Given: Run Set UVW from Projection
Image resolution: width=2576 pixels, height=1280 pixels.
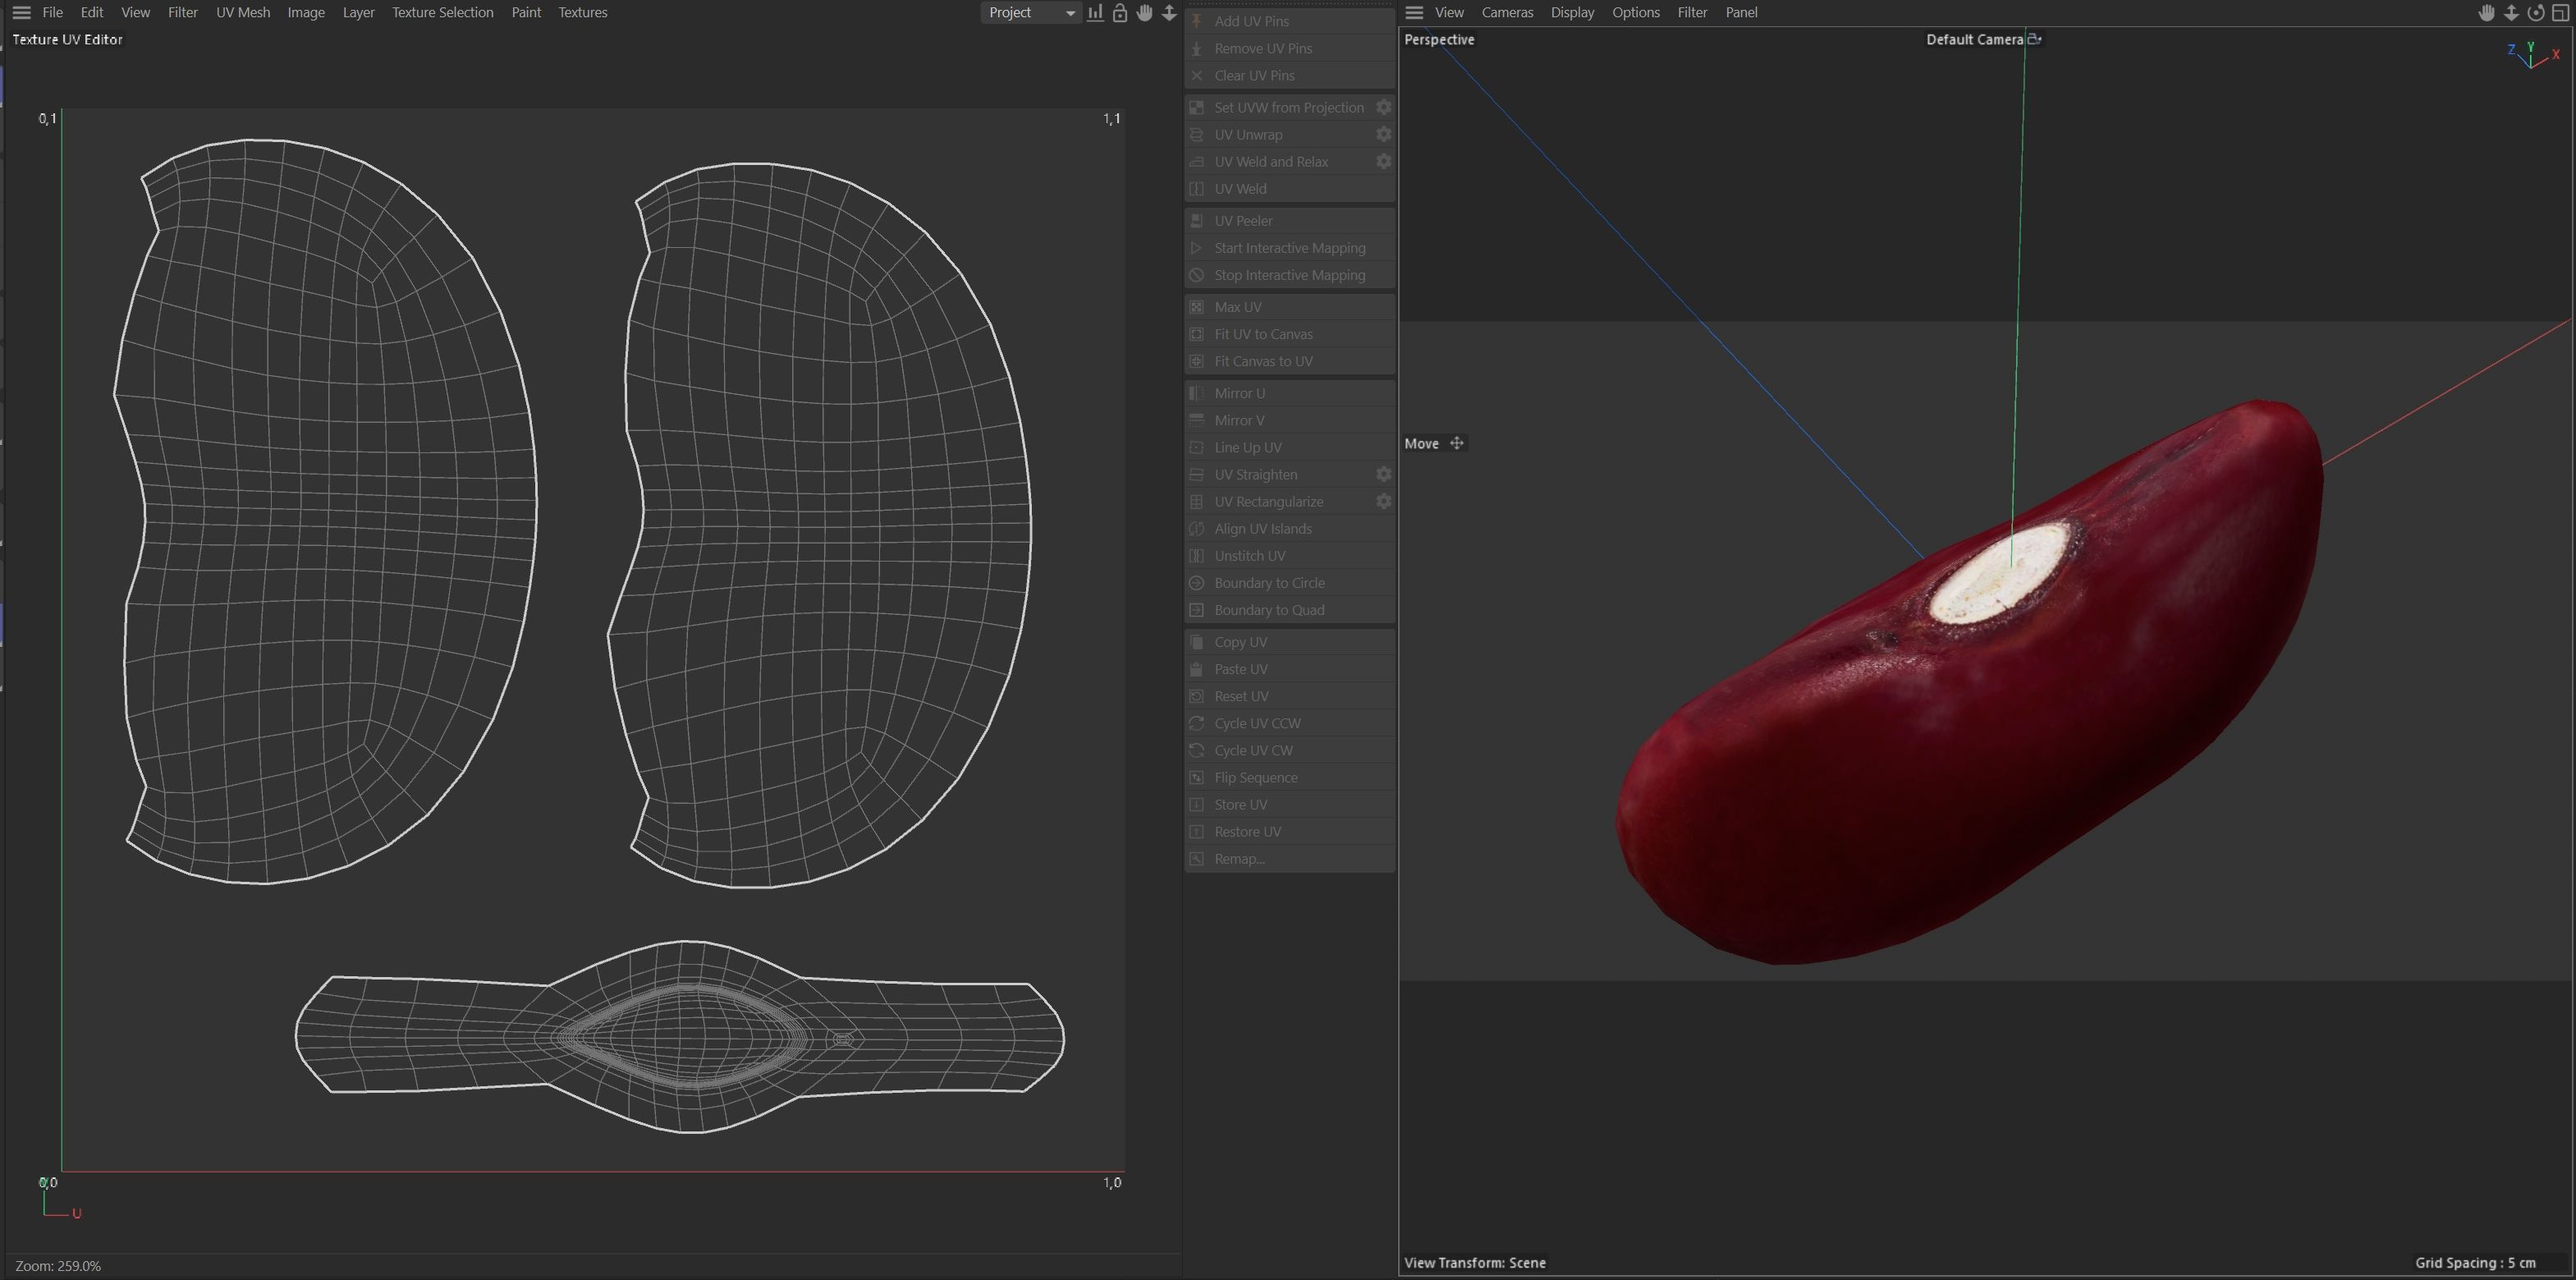Looking at the screenshot, I should point(1279,107).
